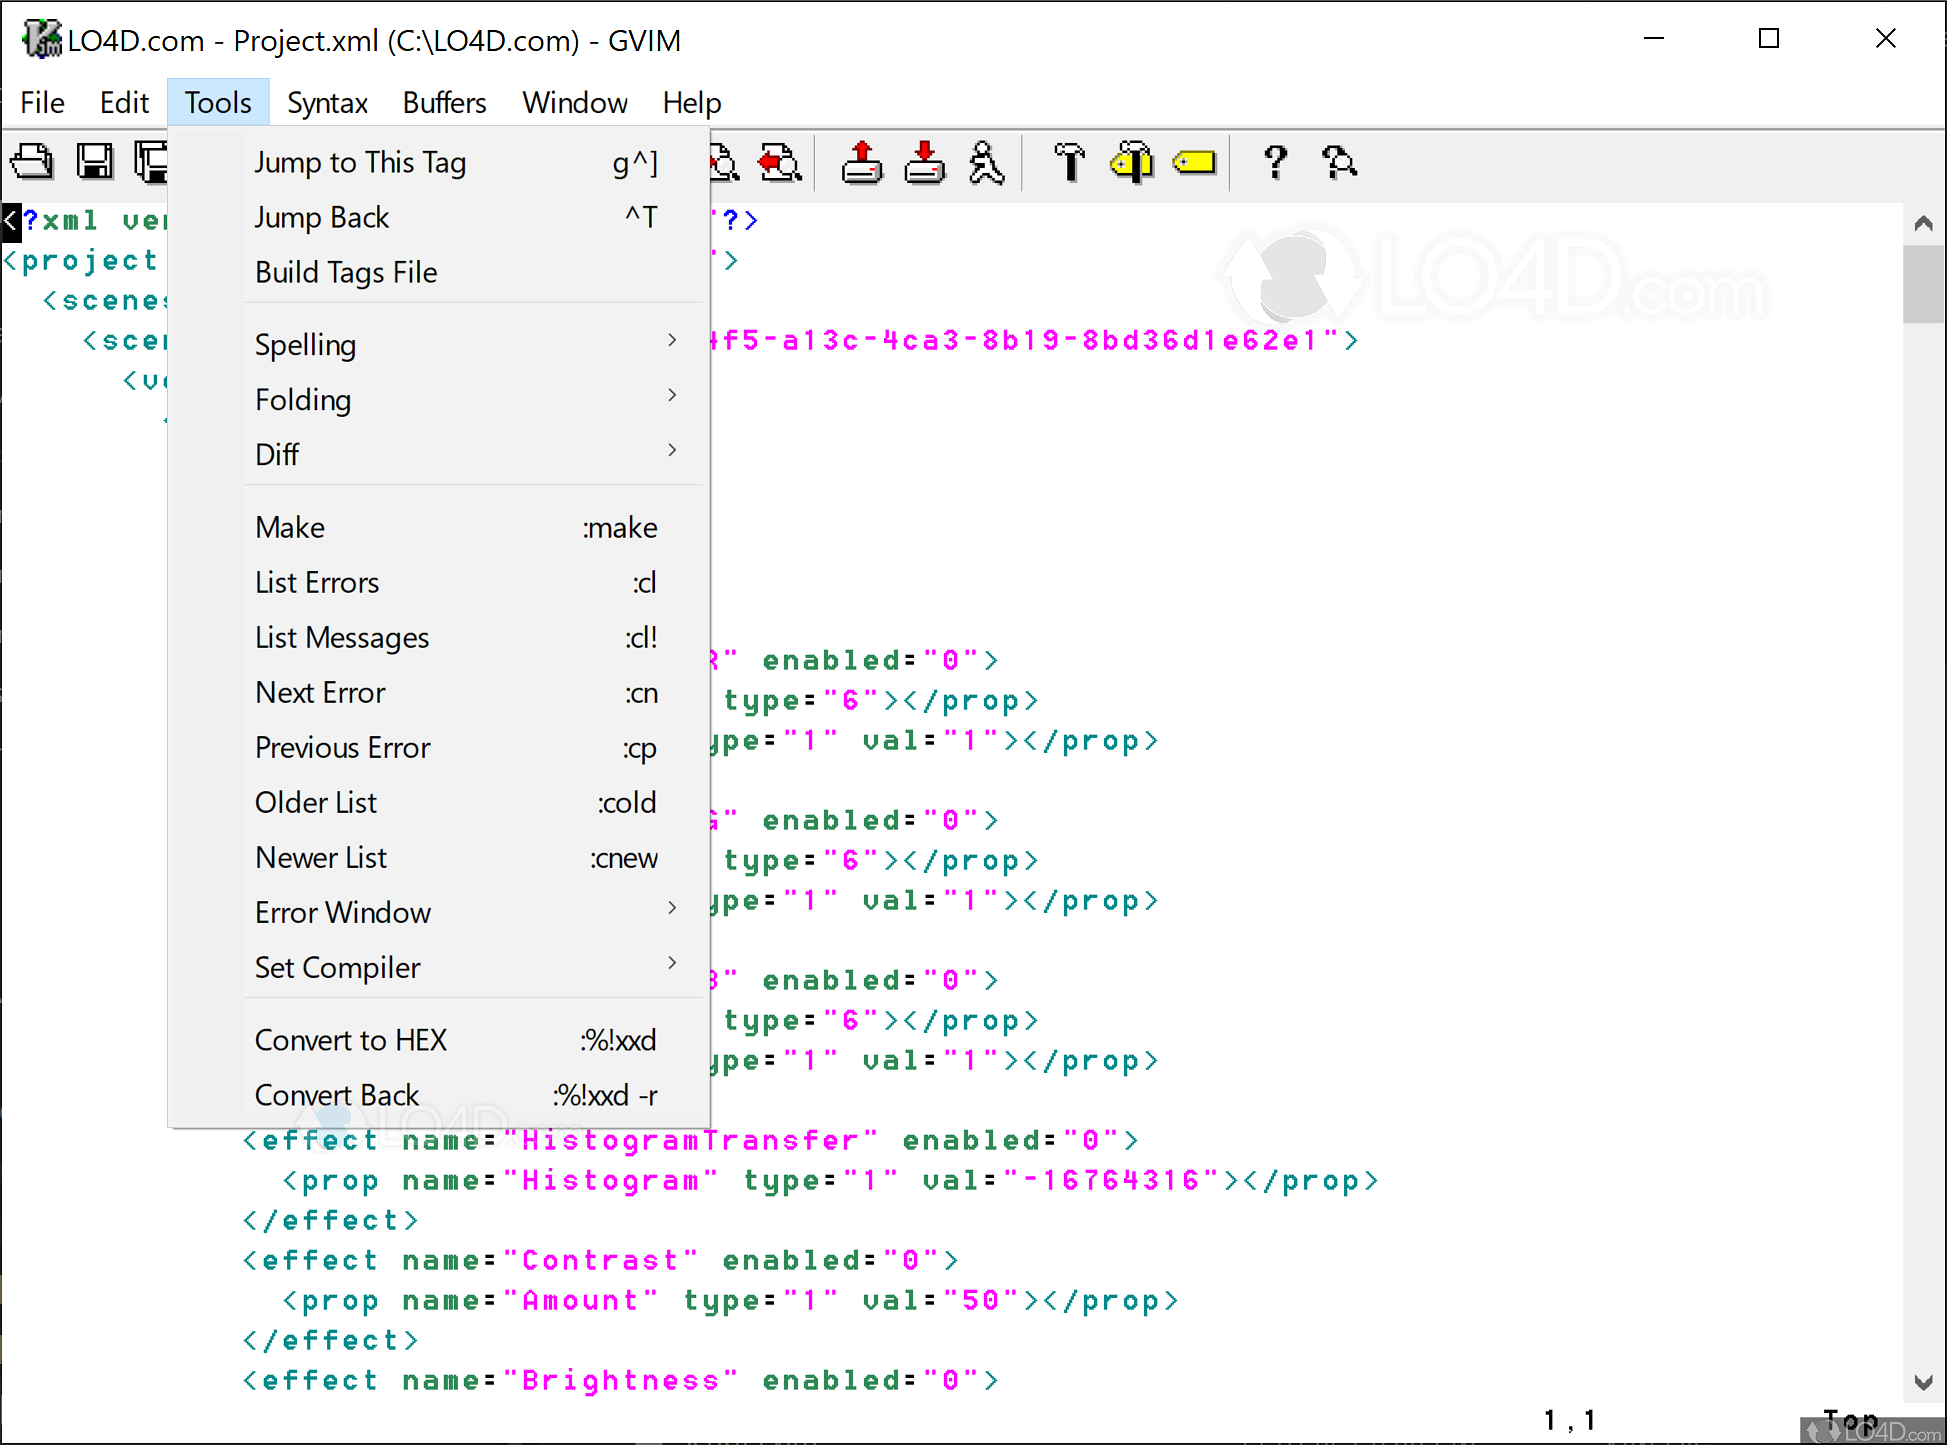This screenshot has width=1947, height=1445.
Task: Click the Find Previous toolbar icon
Action: pos(781,161)
